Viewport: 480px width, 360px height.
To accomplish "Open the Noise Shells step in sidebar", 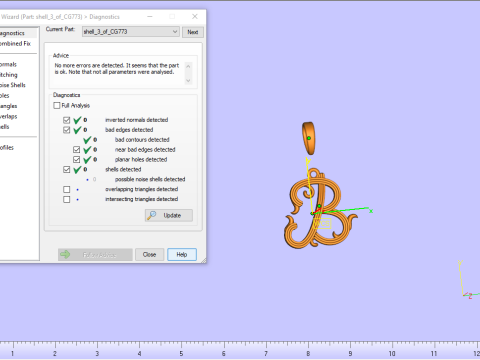I will point(13,85).
